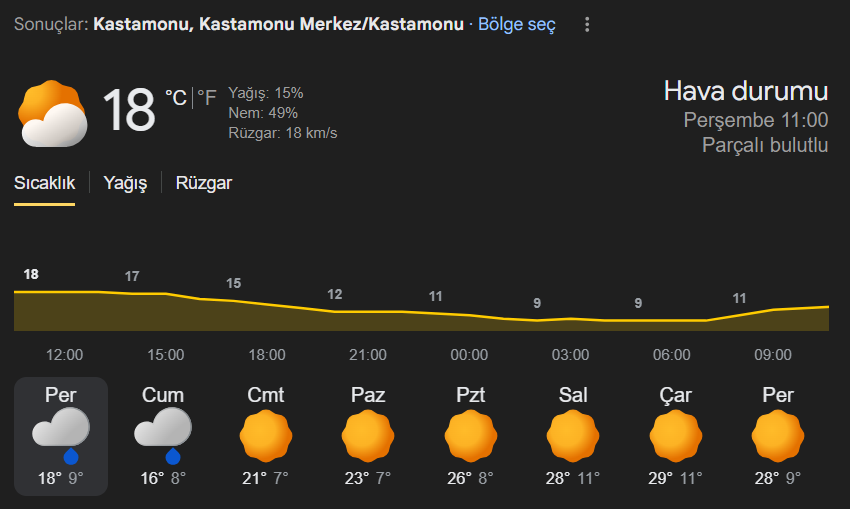Image resolution: width=850 pixels, height=509 pixels.
Task: Click the 03:00 time label on graph
Action: [x=570, y=355]
